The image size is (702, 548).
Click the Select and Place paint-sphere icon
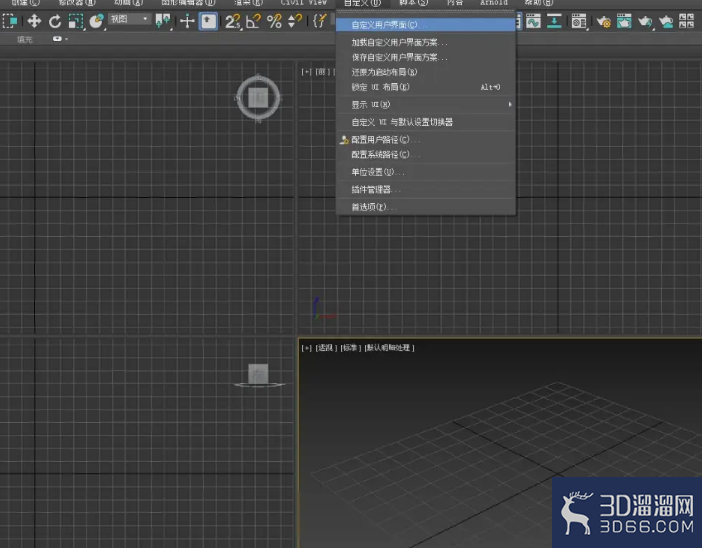point(96,21)
